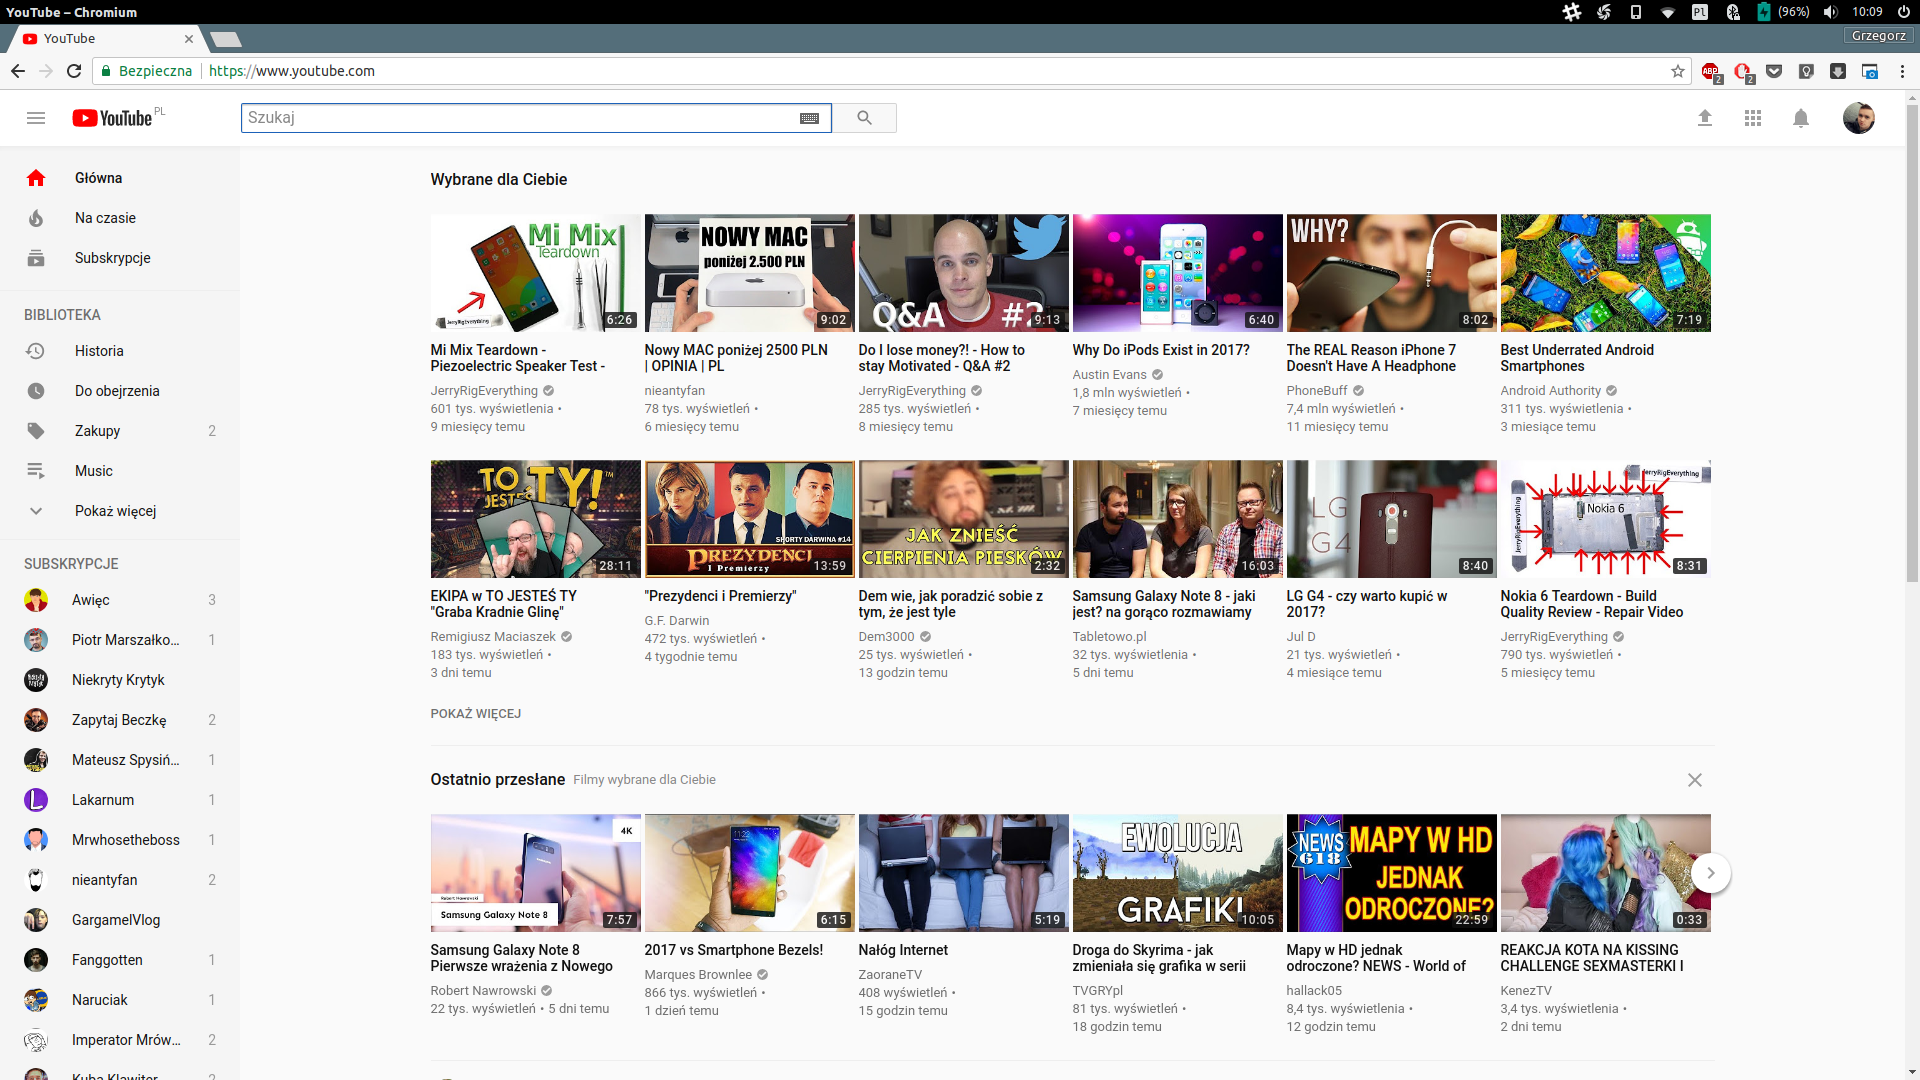This screenshot has height=1080, width=1920.
Task: Open the Fanggotten subscription
Action: 120,960
